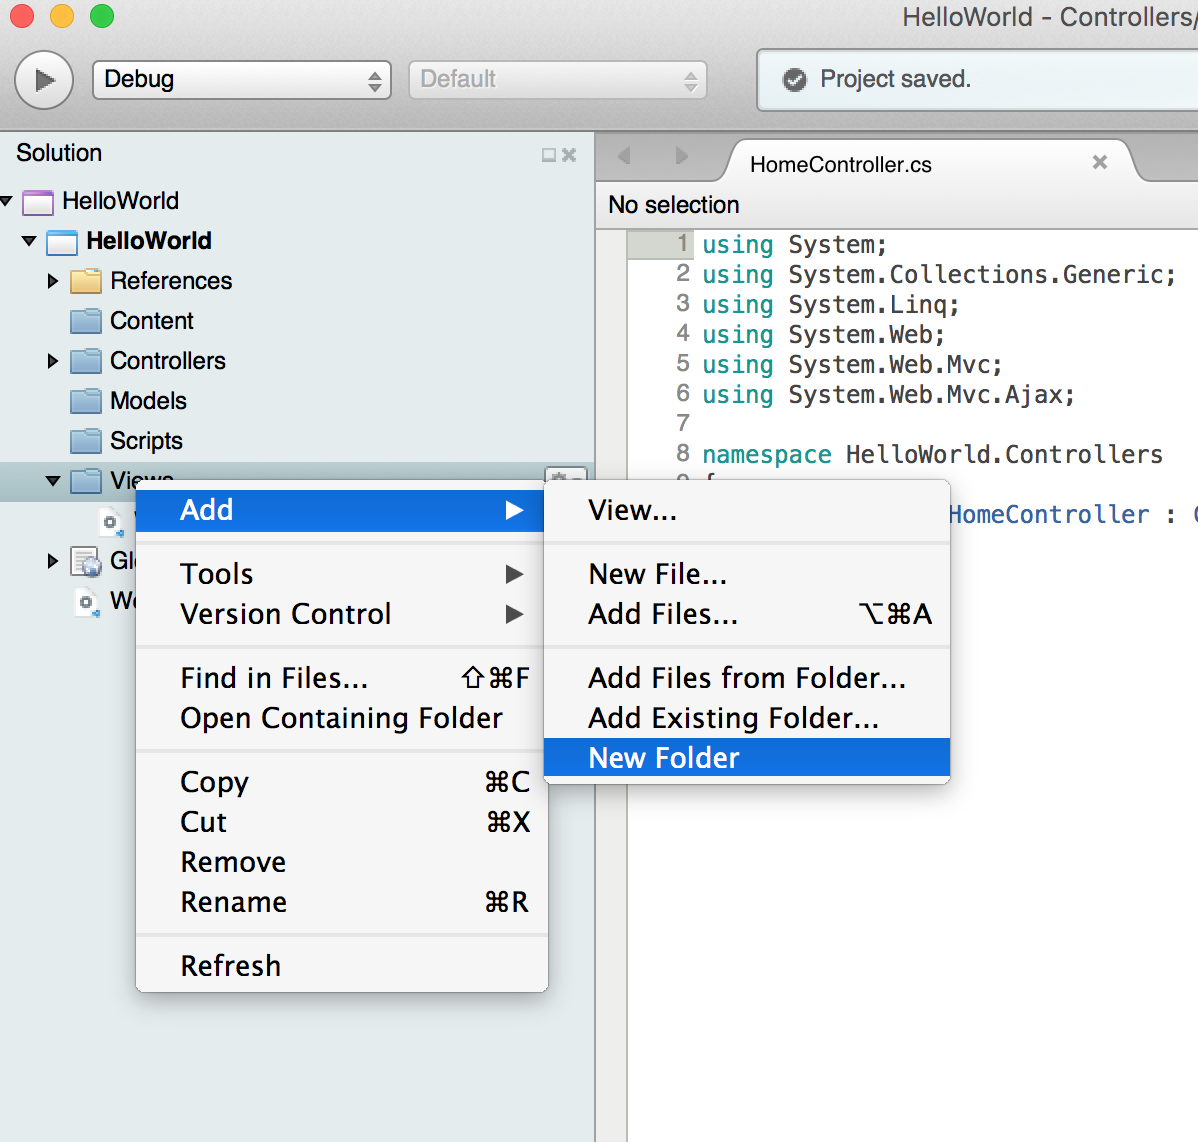Select the Scripts folder
This screenshot has width=1198, height=1142.
point(146,441)
